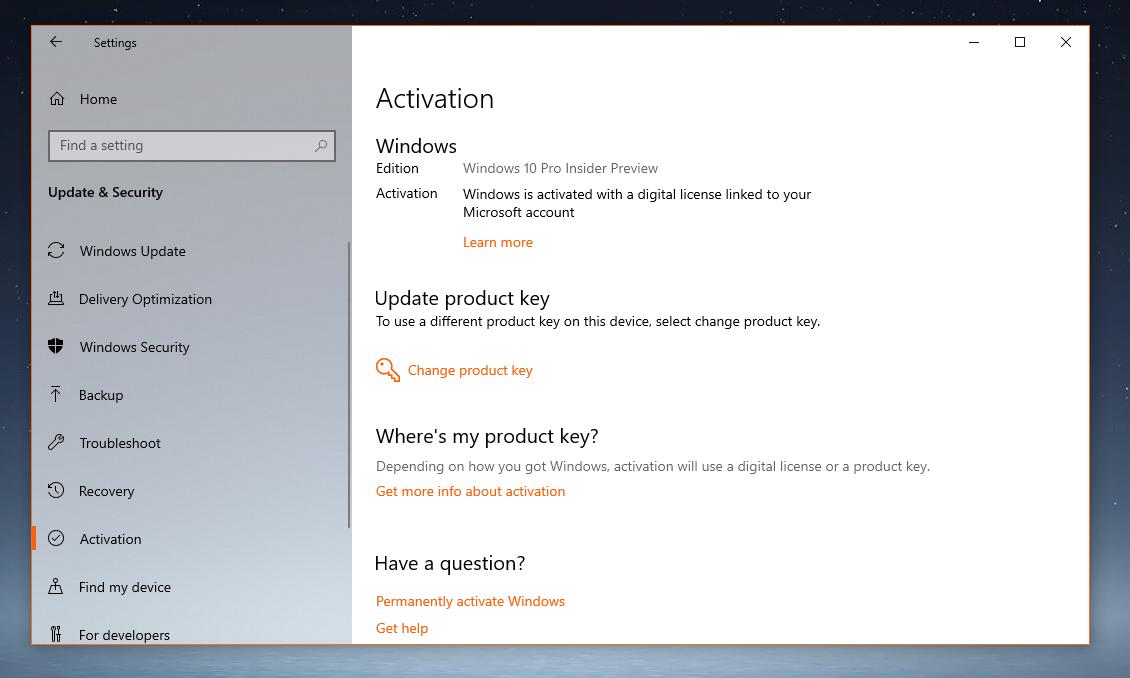
Task: Close the Settings window
Action: (x=1066, y=42)
